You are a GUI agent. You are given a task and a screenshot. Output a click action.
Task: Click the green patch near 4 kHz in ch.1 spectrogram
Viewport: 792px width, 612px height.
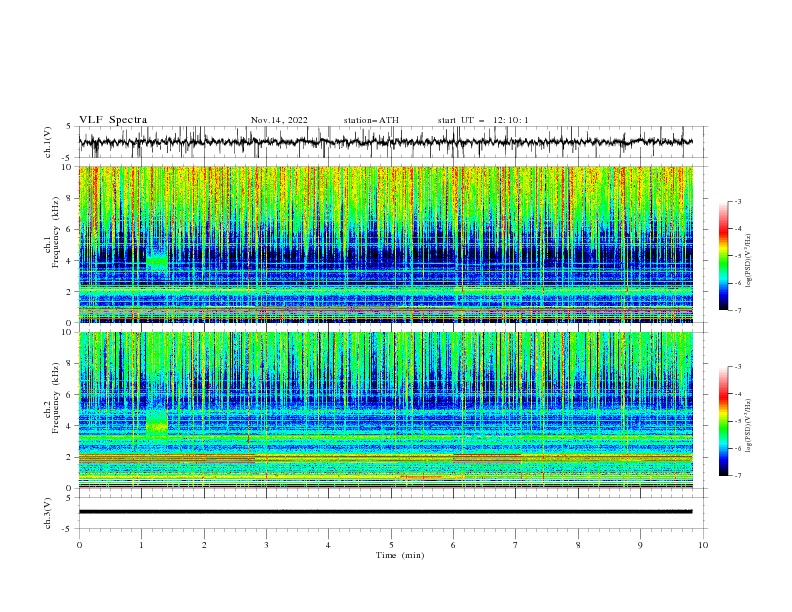click(157, 262)
